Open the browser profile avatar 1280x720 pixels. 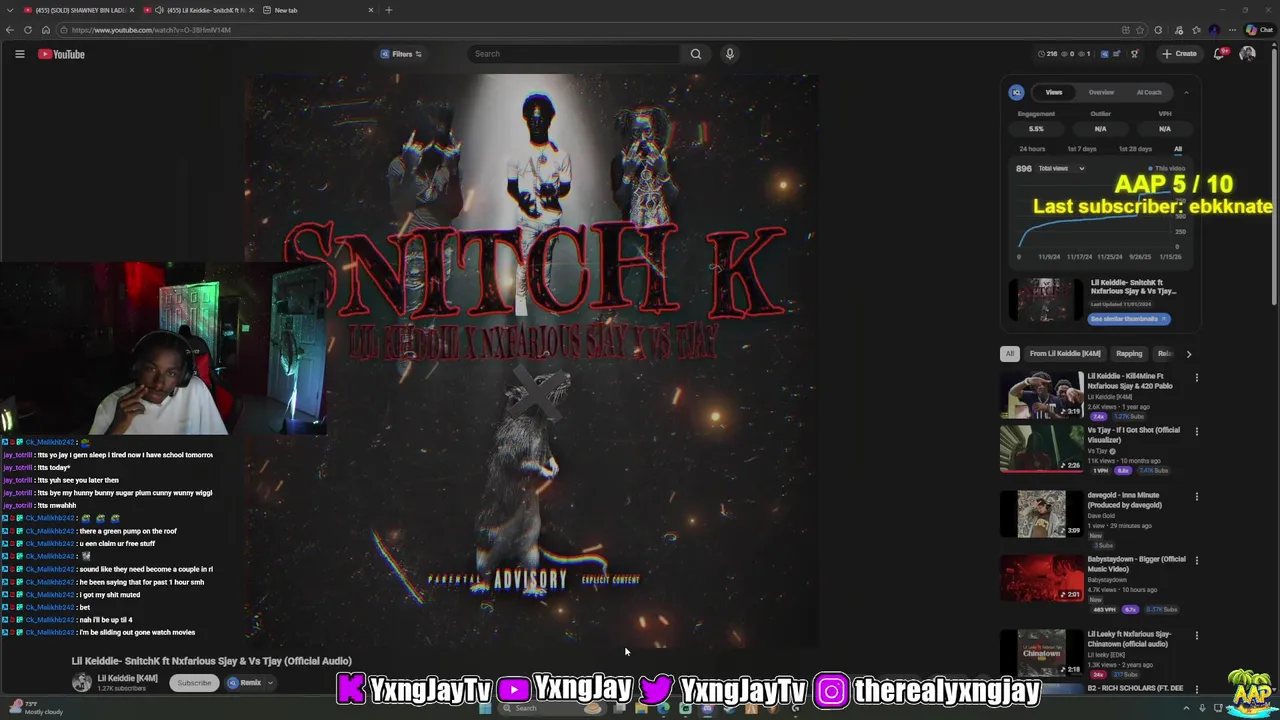pyautogui.click(x=1214, y=30)
